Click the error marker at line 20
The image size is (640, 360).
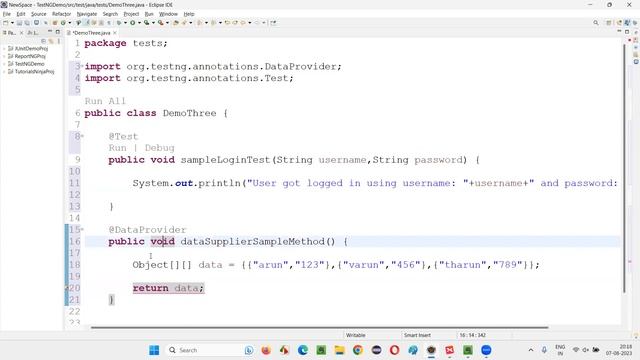click(x=67, y=288)
